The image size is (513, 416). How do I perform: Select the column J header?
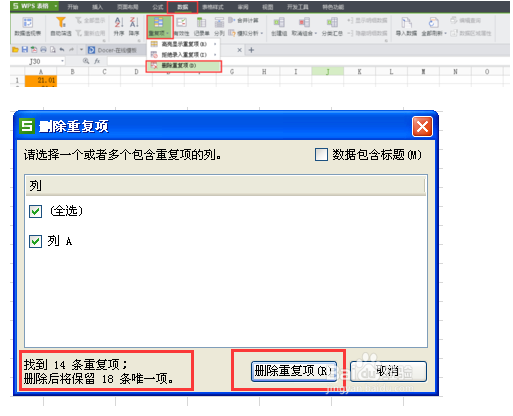(328, 71)
